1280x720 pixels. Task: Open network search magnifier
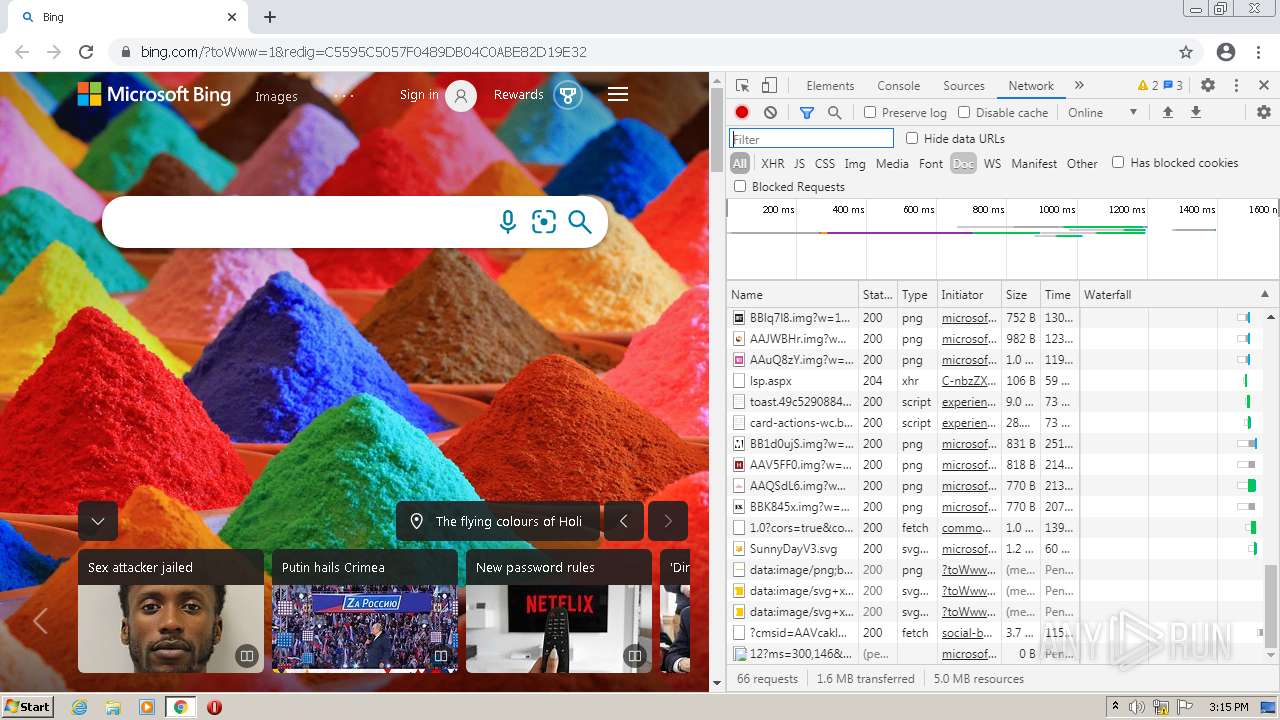click(x=835, y=113)
